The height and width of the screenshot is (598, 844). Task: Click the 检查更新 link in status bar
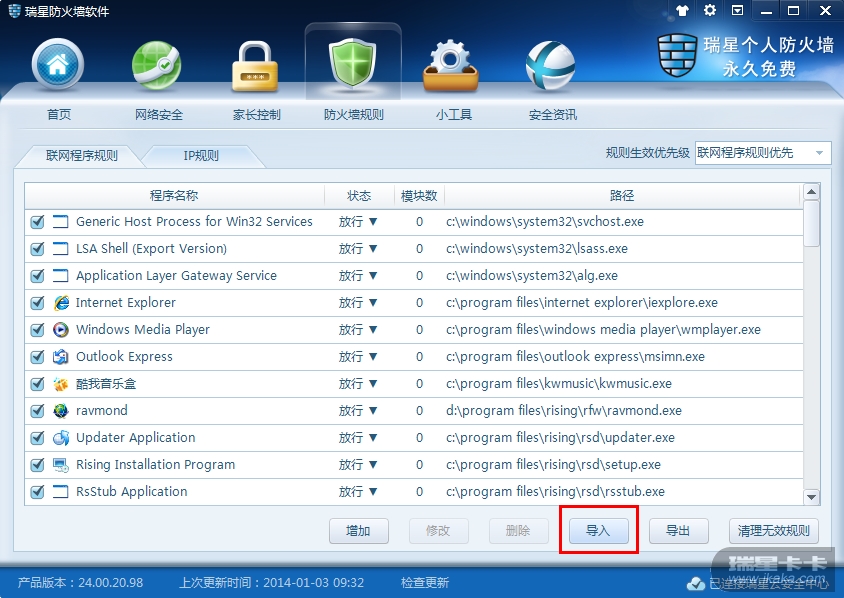tap(425, 583)
